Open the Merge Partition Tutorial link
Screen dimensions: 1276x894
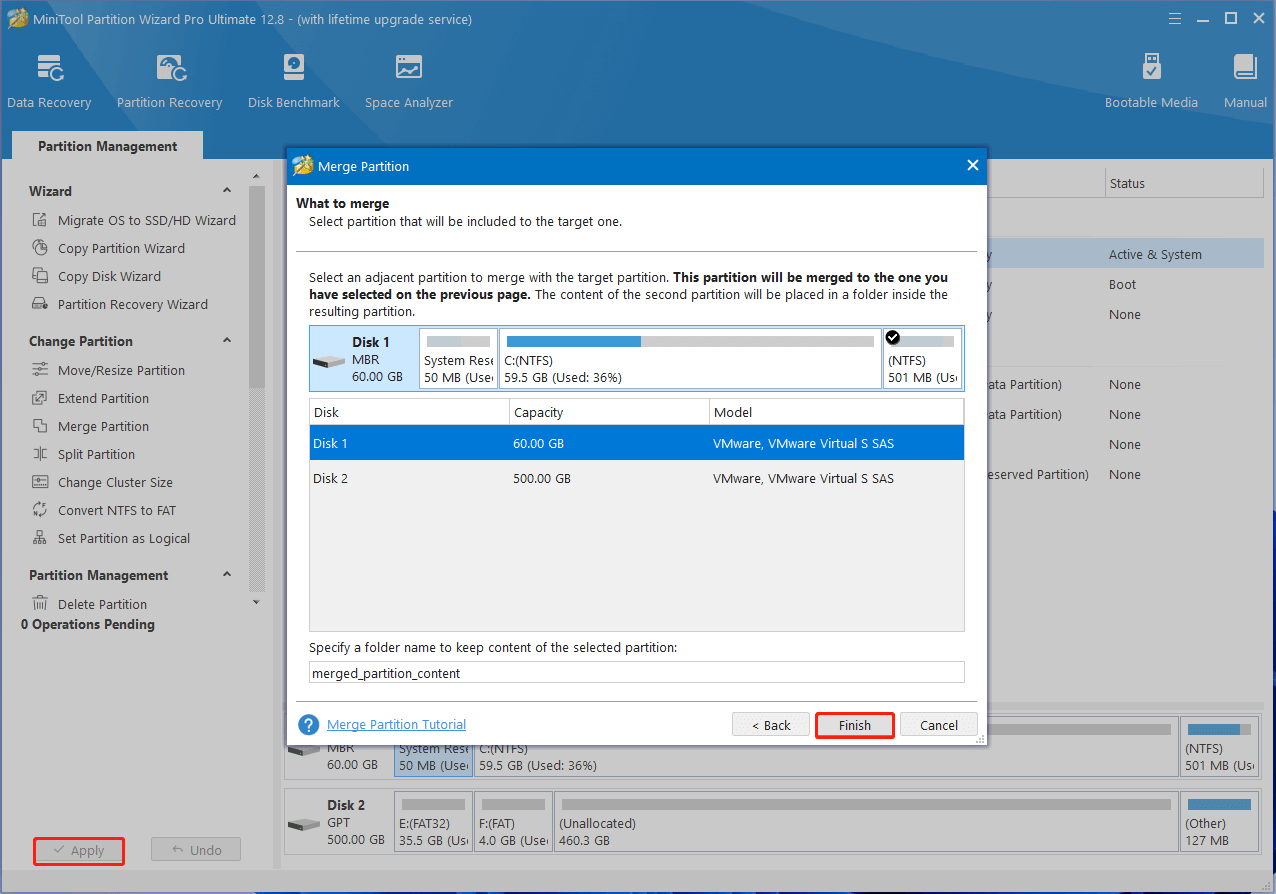click(396, 724)
